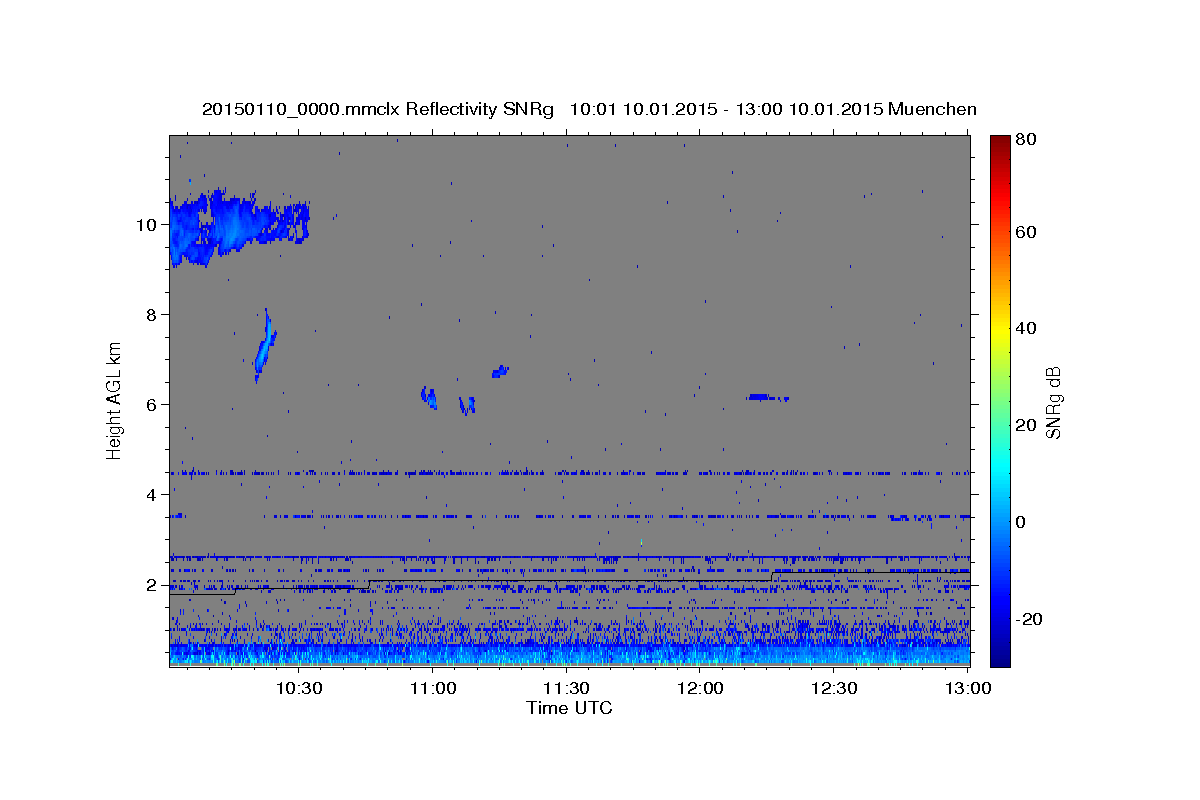Viewport: 1200px width, 800px height.
Task: Click the 11:30 time tick label
Action: pos(566,688)
